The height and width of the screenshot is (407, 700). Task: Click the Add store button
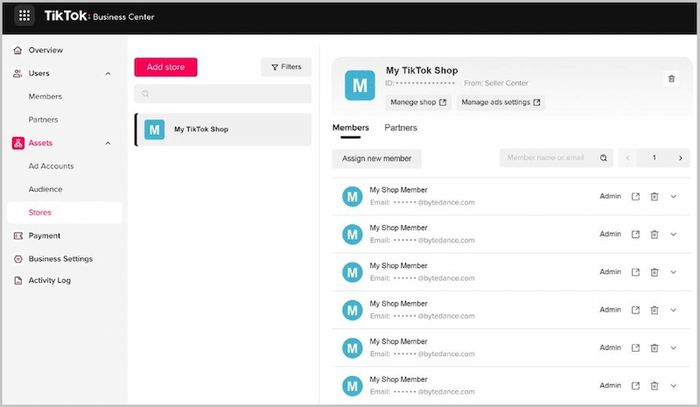coord(166,67)
